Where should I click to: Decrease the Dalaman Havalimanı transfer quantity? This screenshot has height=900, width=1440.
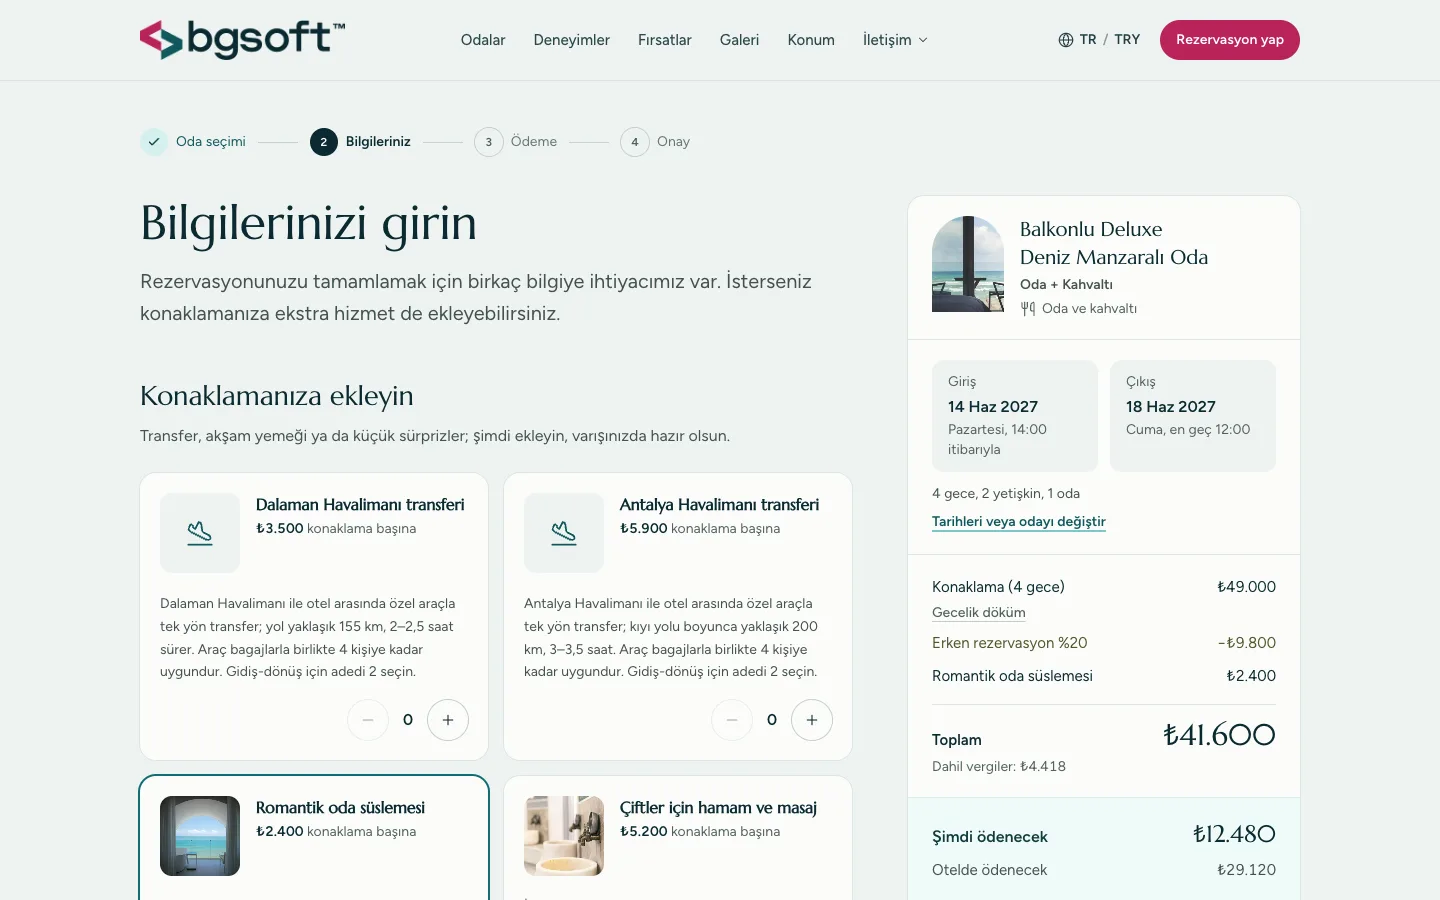(368, 720)
